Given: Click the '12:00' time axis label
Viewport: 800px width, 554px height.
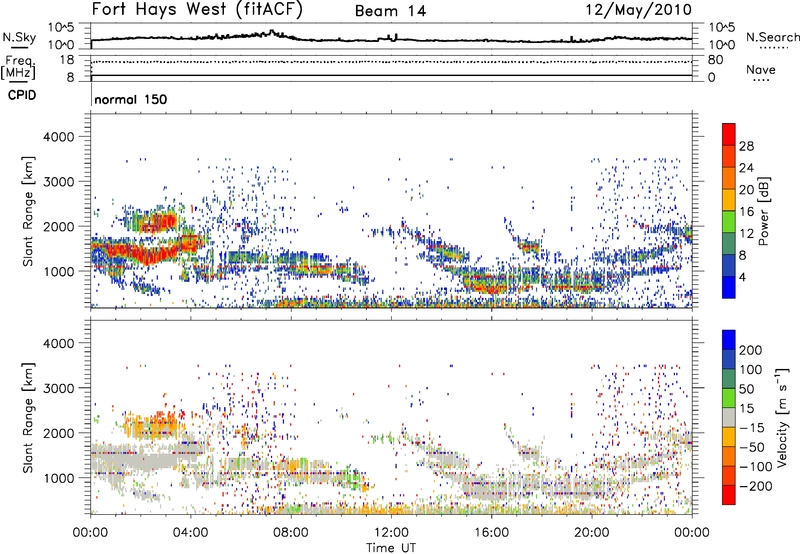Looking at the screenshot, I should [x=391, y=533].
